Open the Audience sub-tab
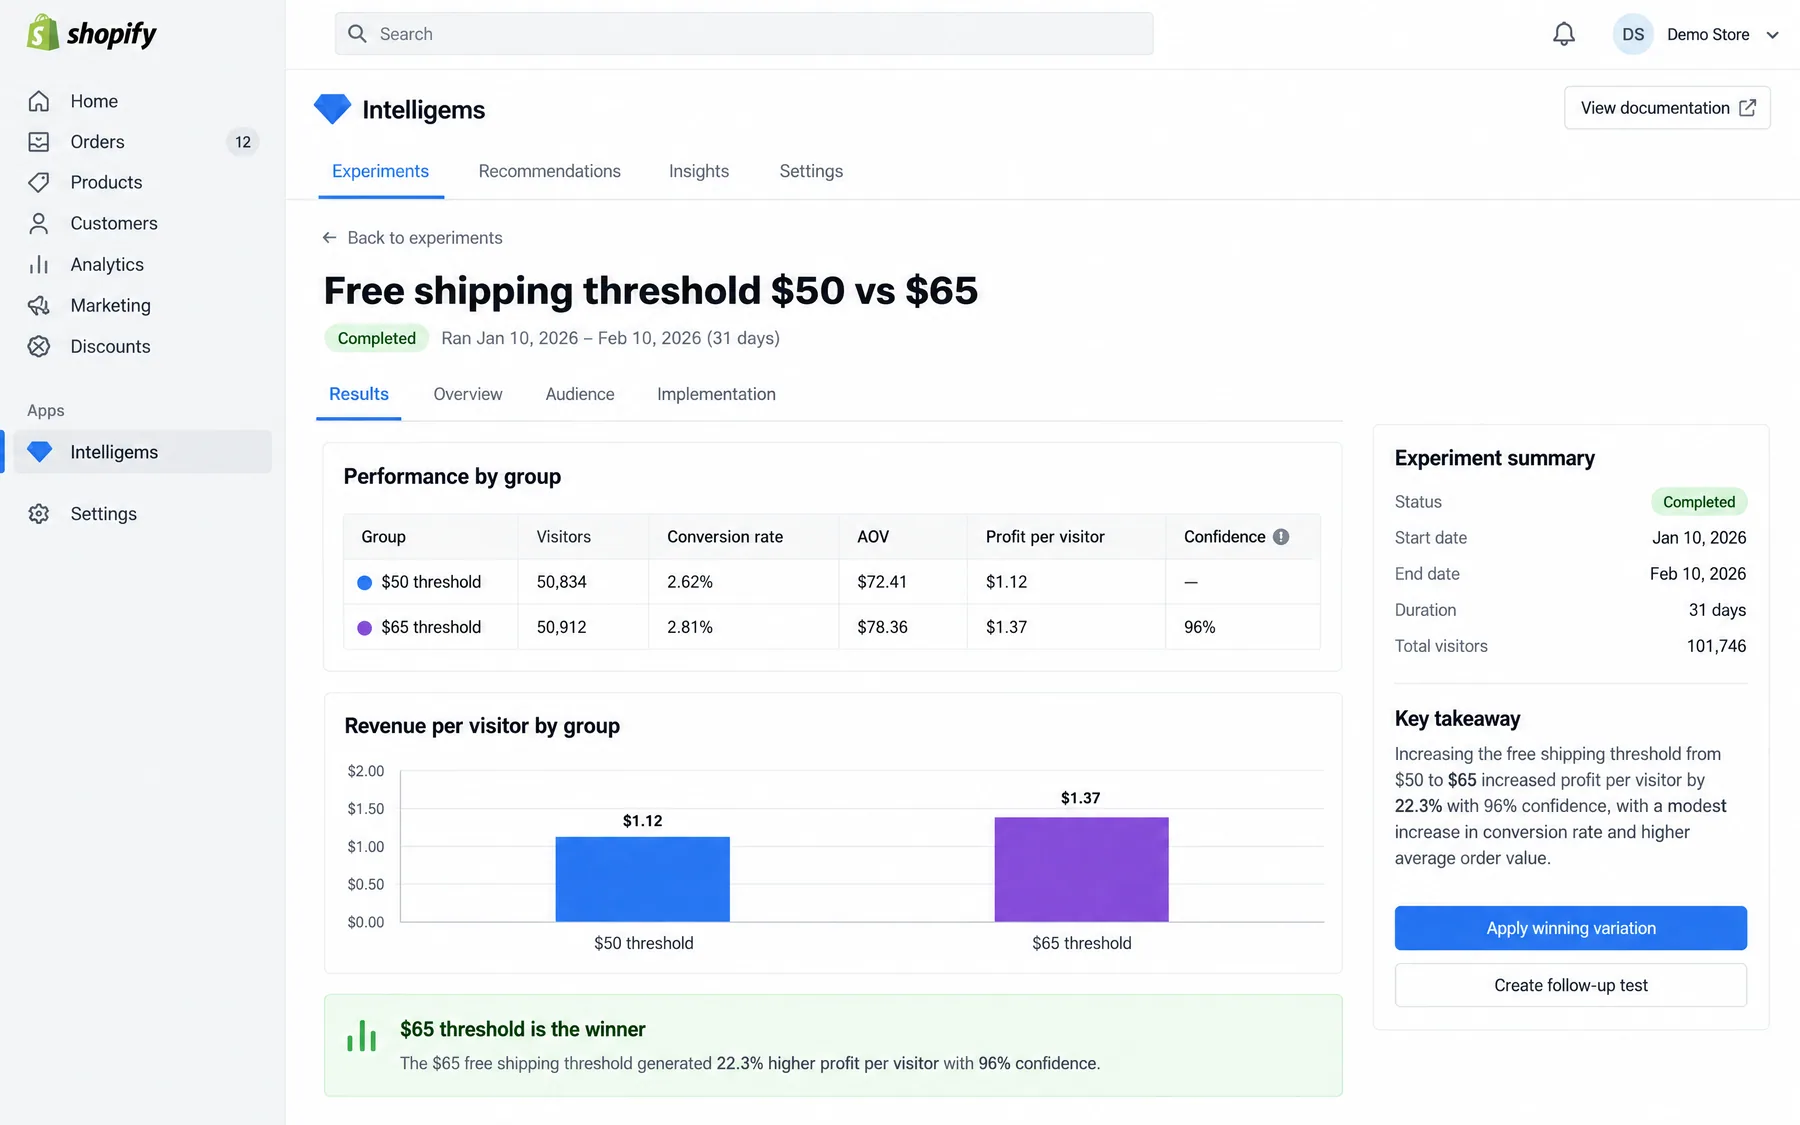 point(580,394)
